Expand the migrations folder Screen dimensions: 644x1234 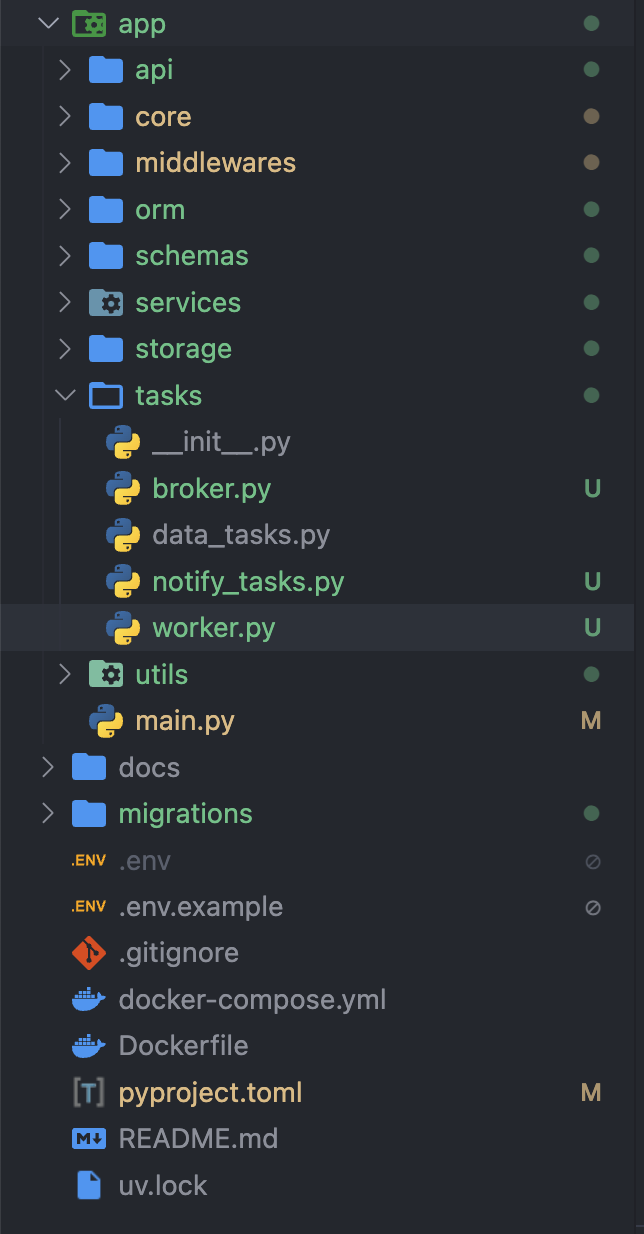pos(46,813)
